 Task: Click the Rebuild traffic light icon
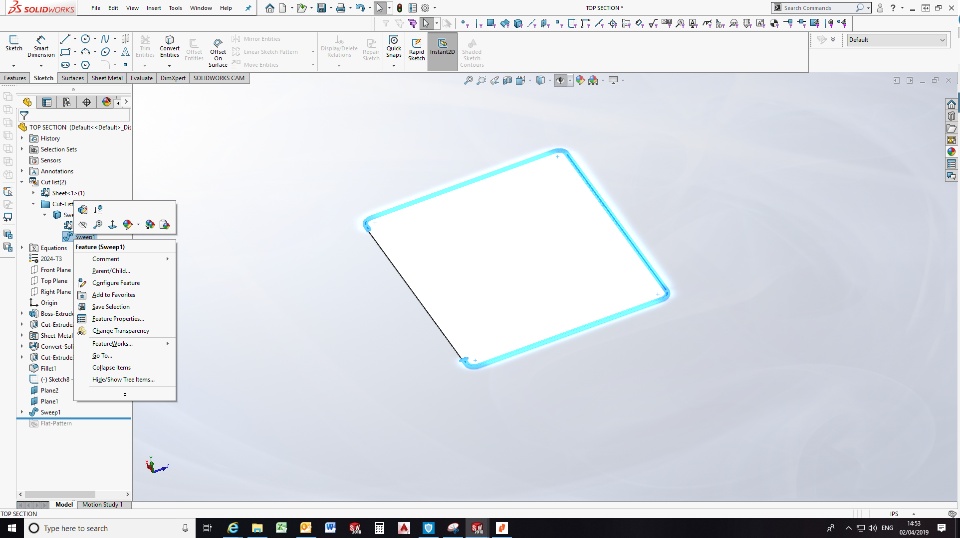click(x=399, y=8)
